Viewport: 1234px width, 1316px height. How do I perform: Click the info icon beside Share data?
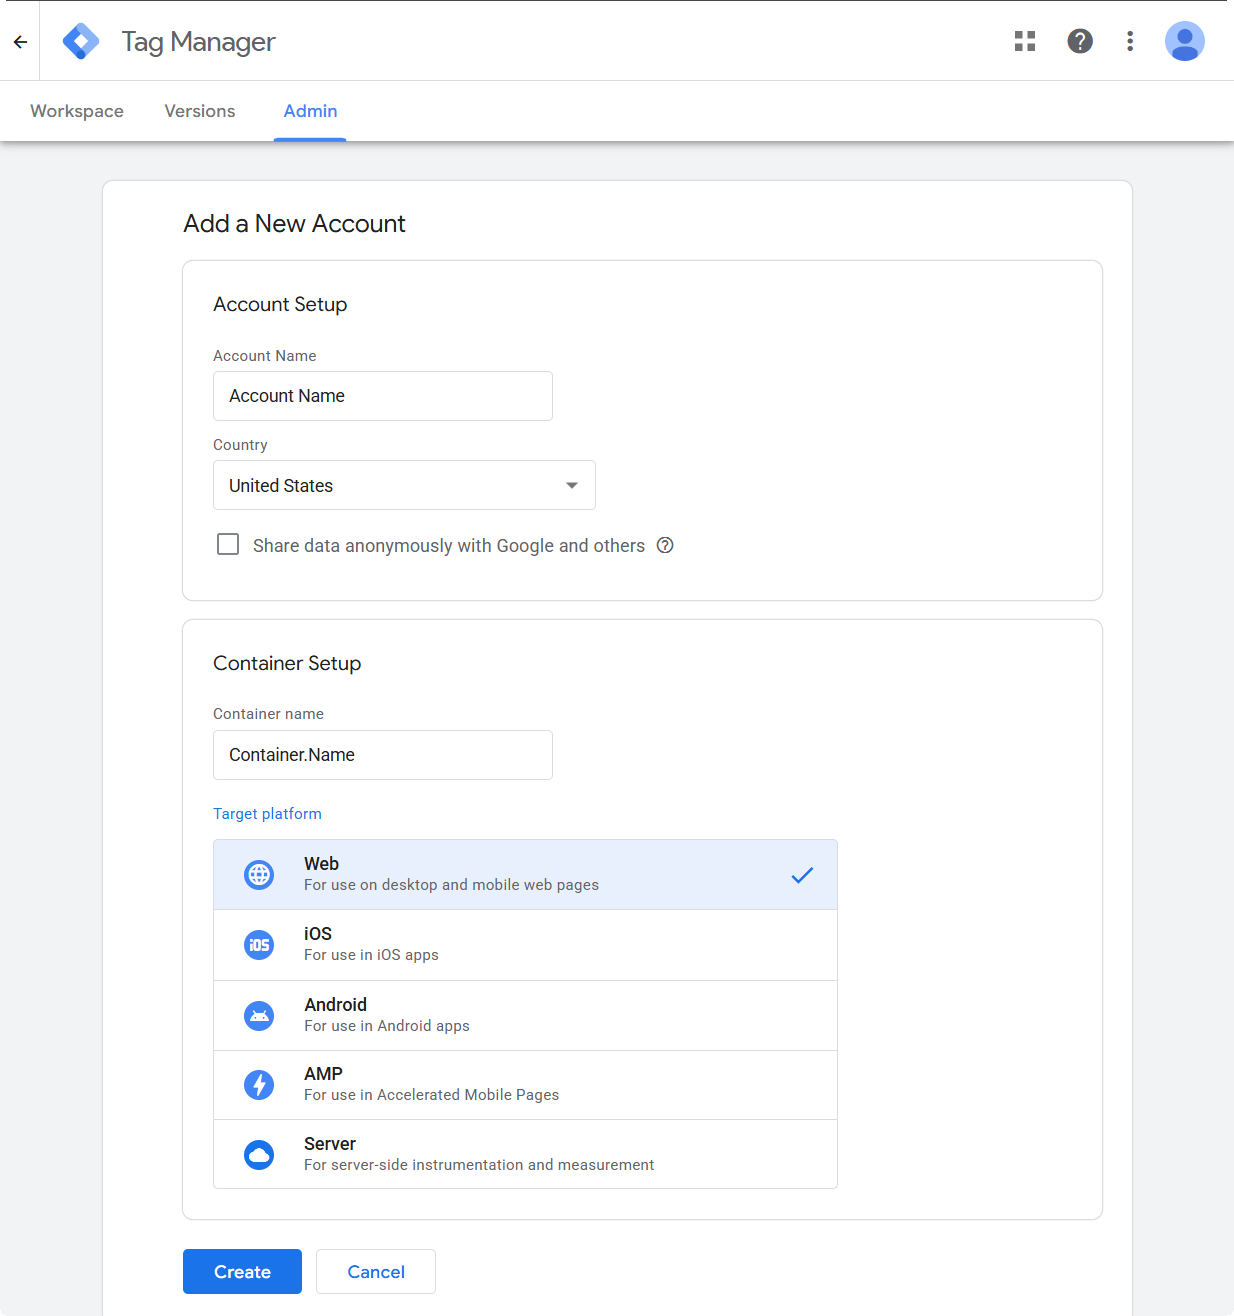(x=665, y=545)
